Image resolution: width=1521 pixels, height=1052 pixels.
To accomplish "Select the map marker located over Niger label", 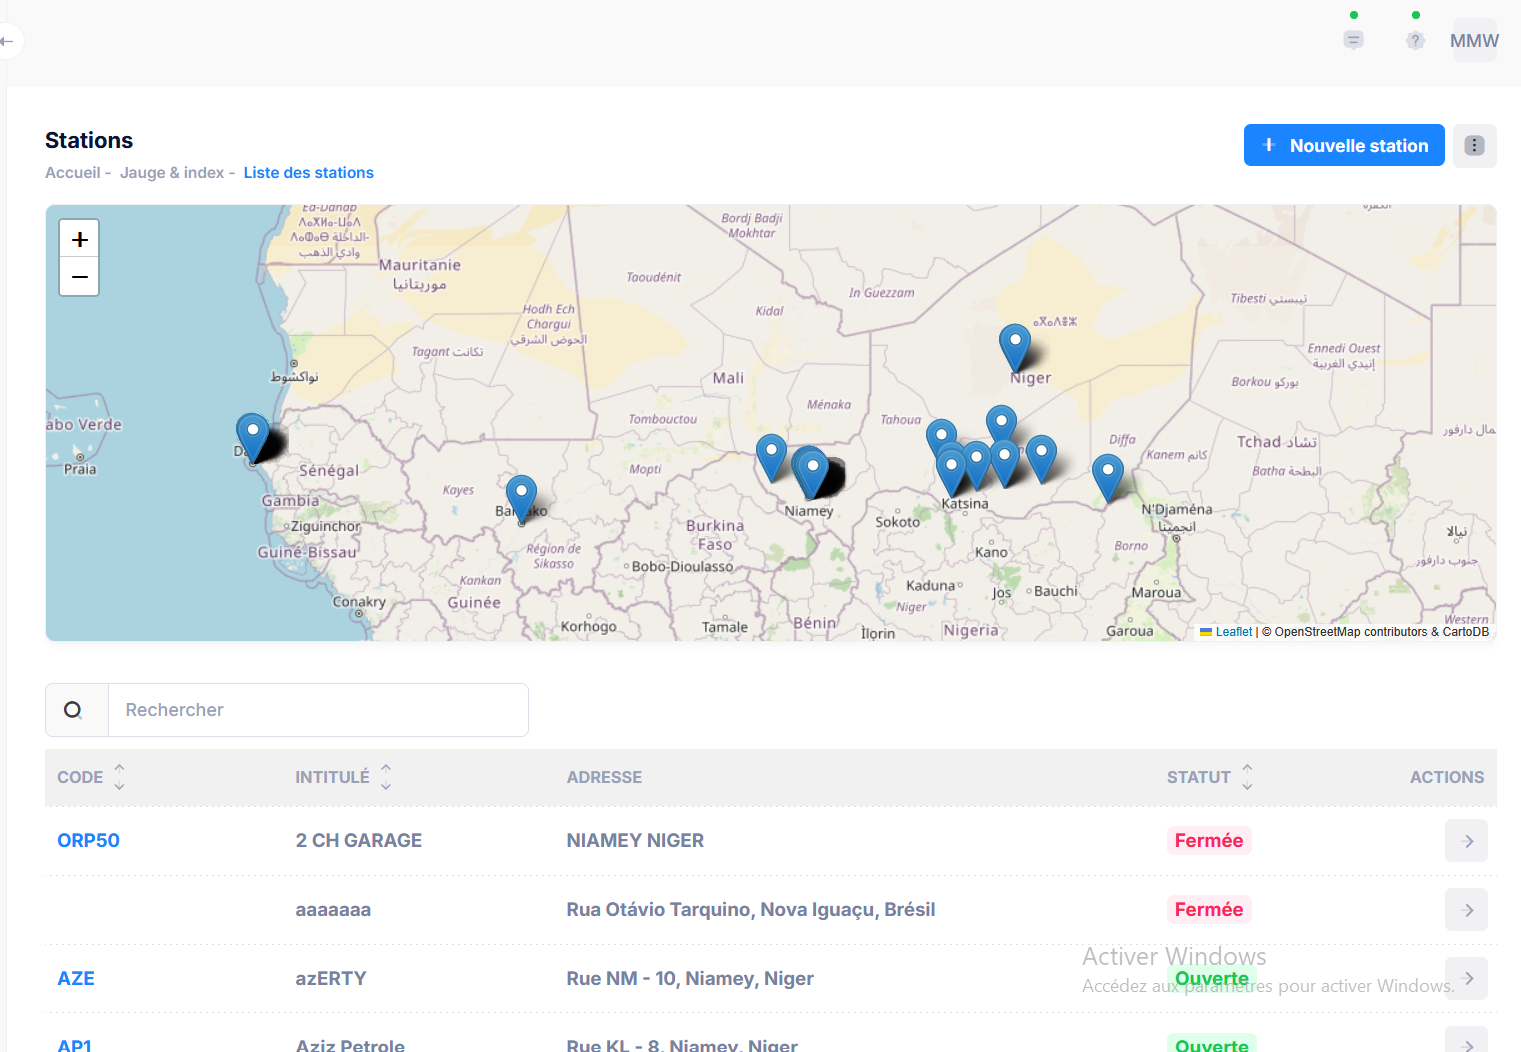I will 1014,343.
